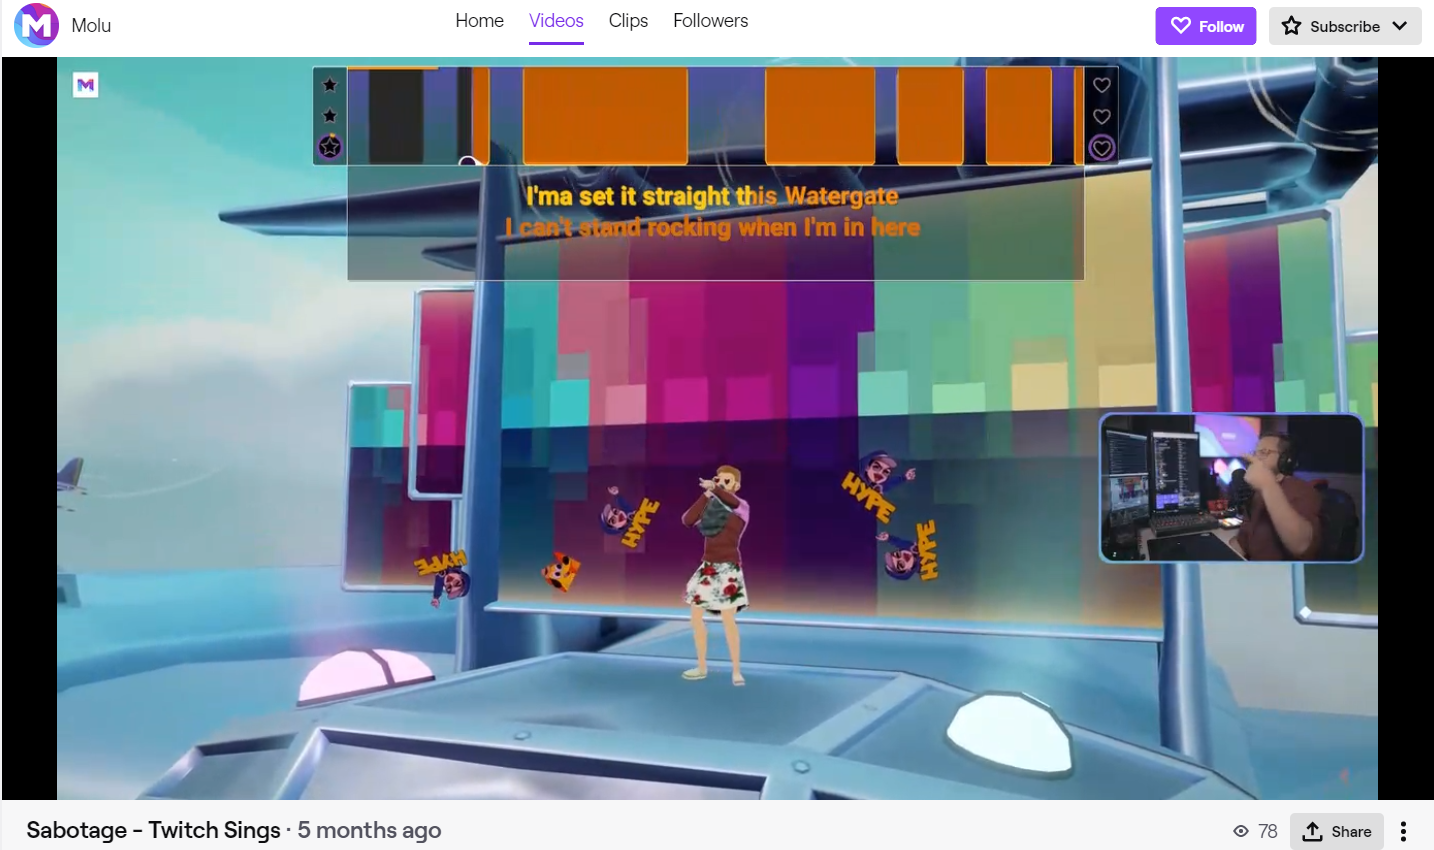Screen dimensions: 1434x850
Task: Select the Videos tab
Action: (x=556, y=21)
